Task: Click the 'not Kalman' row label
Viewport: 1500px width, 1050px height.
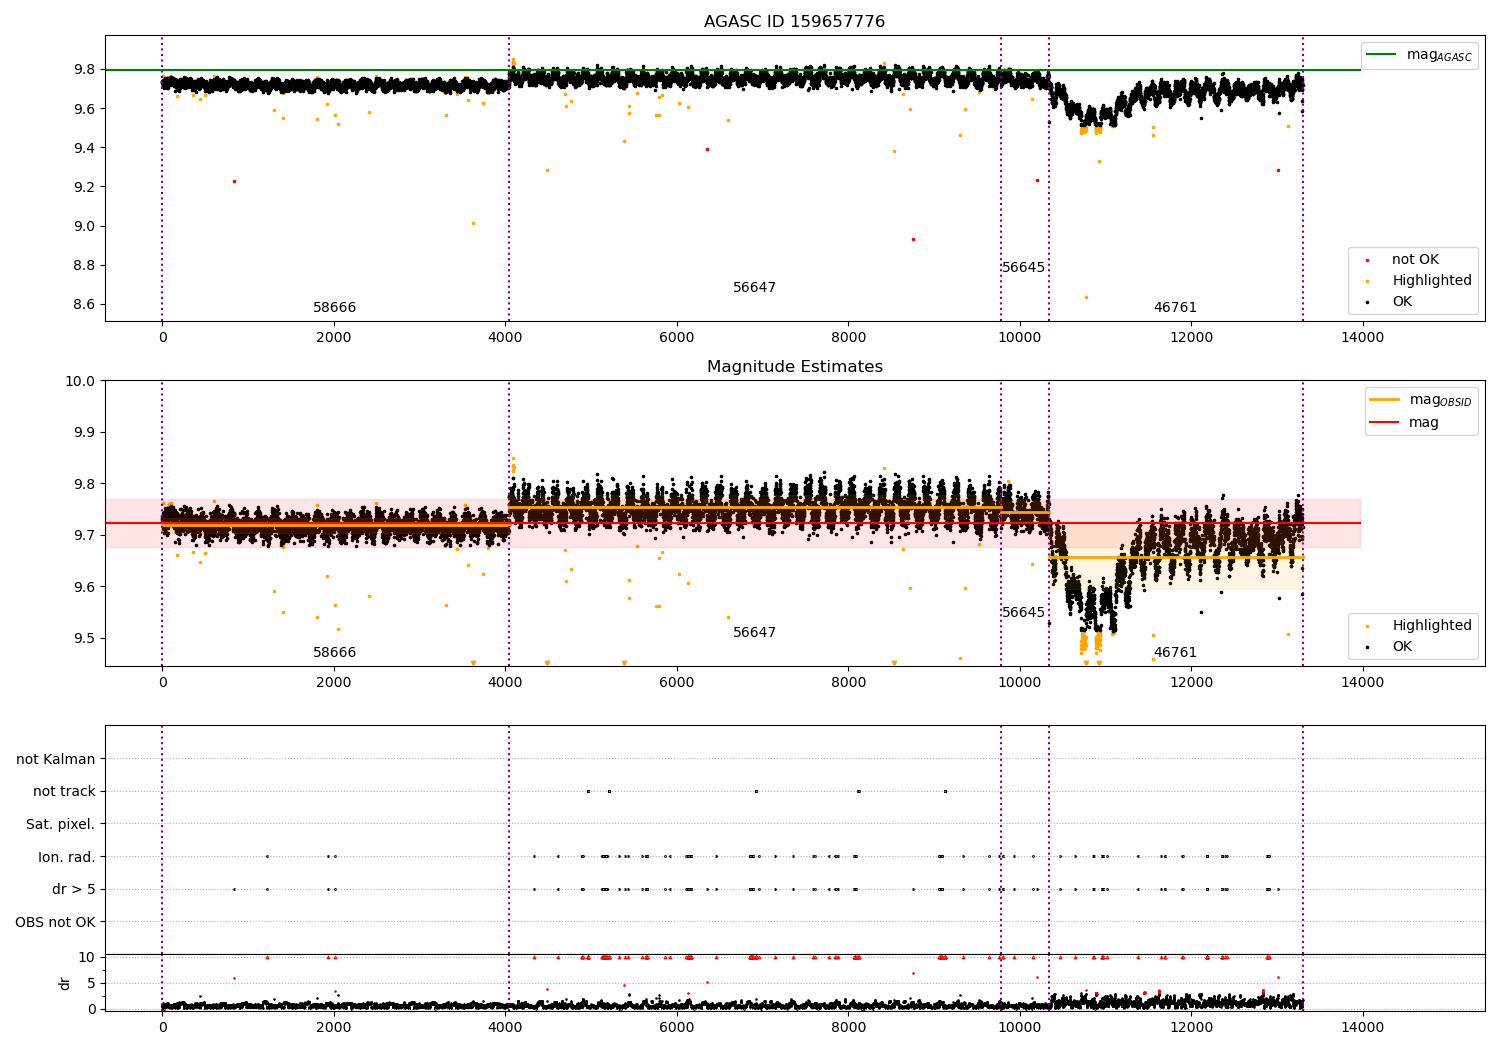Action: pyautogui.click(x=56, y=759)
